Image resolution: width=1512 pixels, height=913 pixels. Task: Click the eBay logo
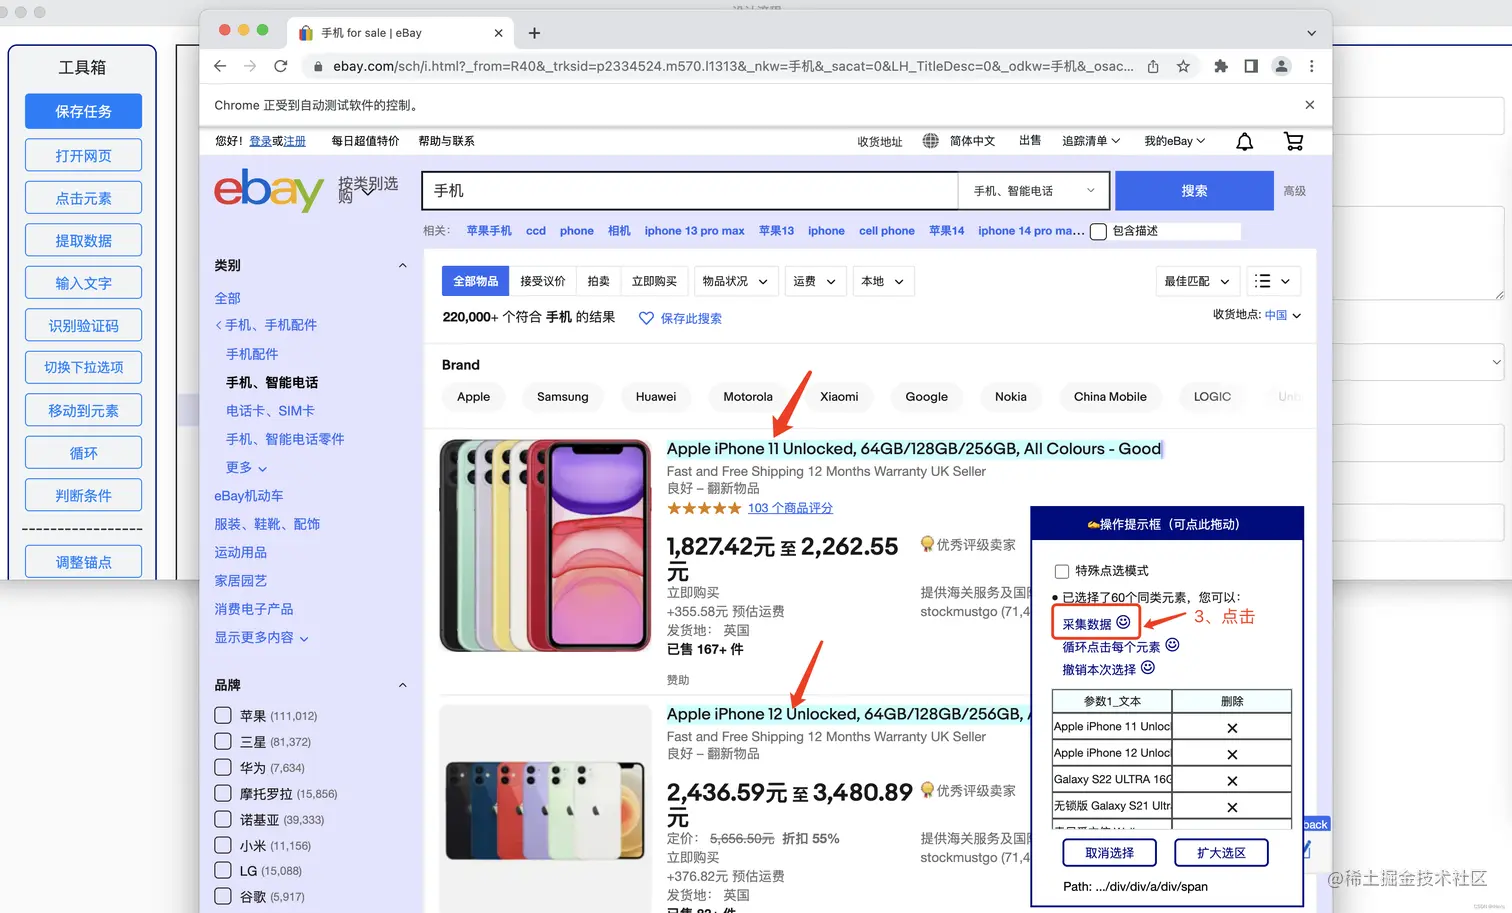[267, 190]
